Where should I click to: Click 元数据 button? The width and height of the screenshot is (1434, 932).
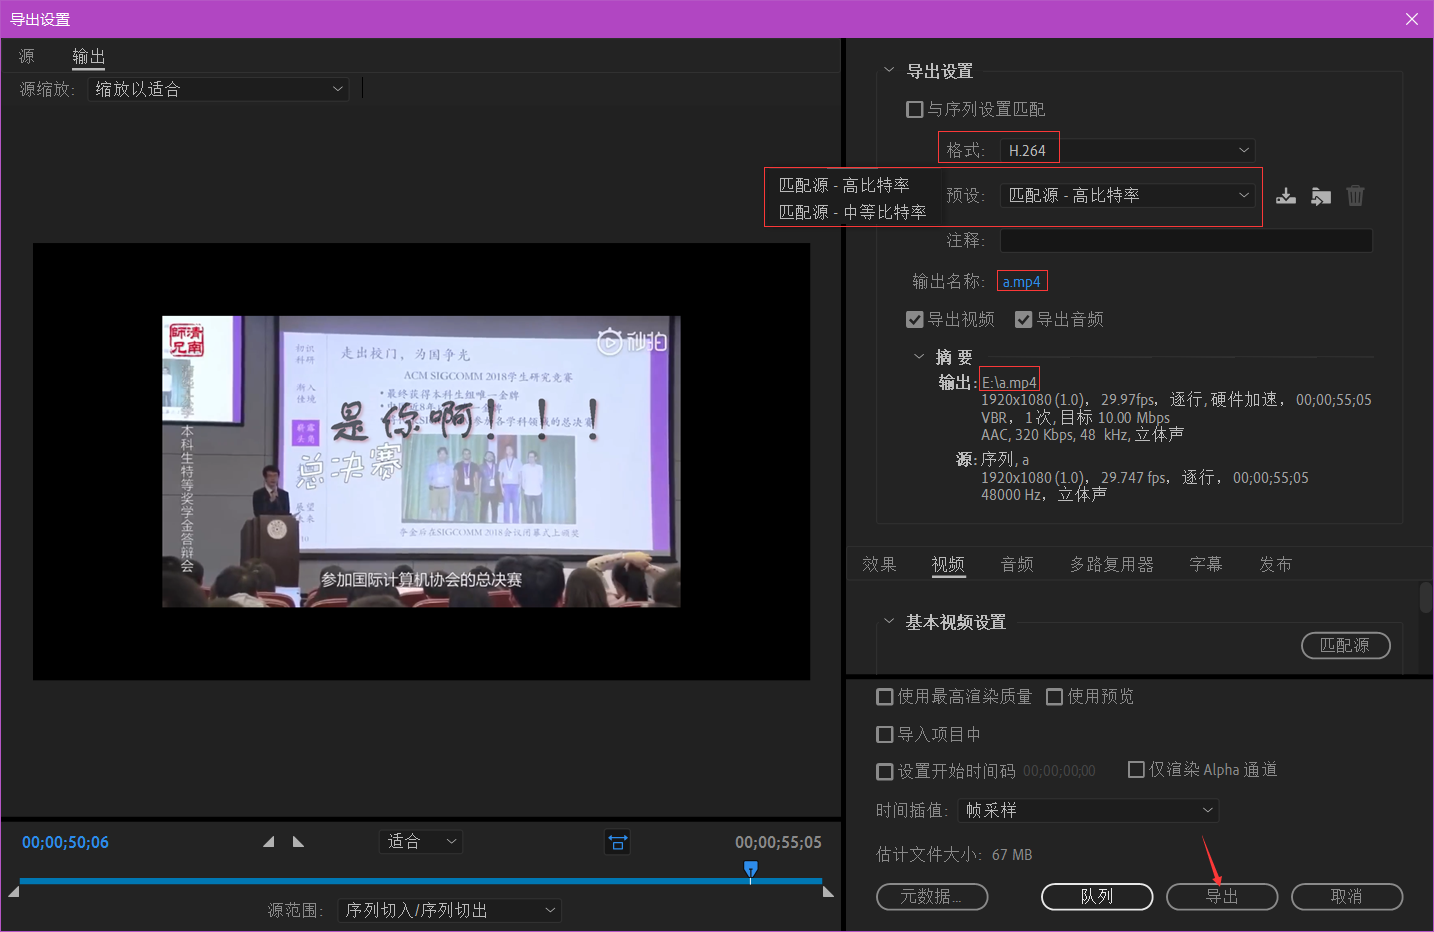coord(932,897)
